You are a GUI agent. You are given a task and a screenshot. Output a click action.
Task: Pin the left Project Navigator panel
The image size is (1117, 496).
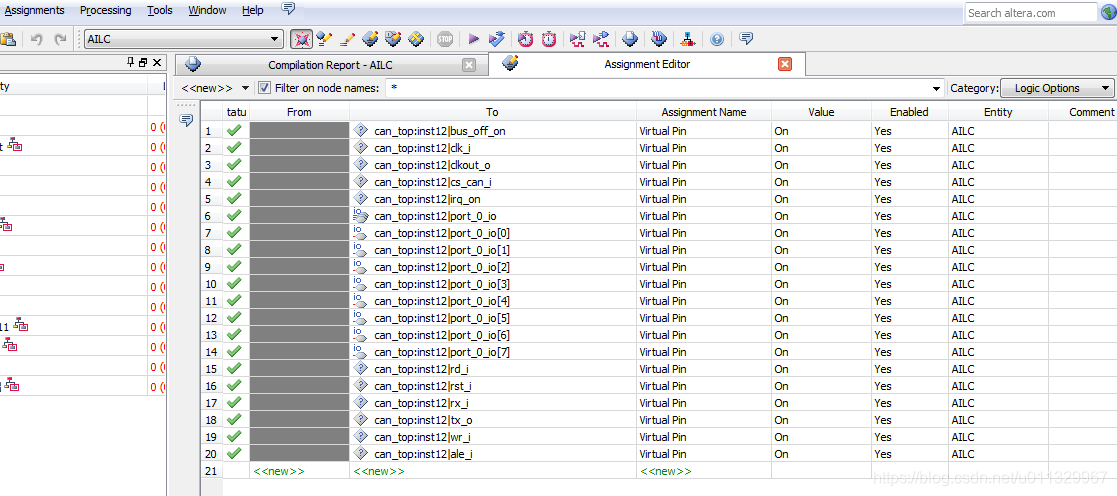(130, 63)
